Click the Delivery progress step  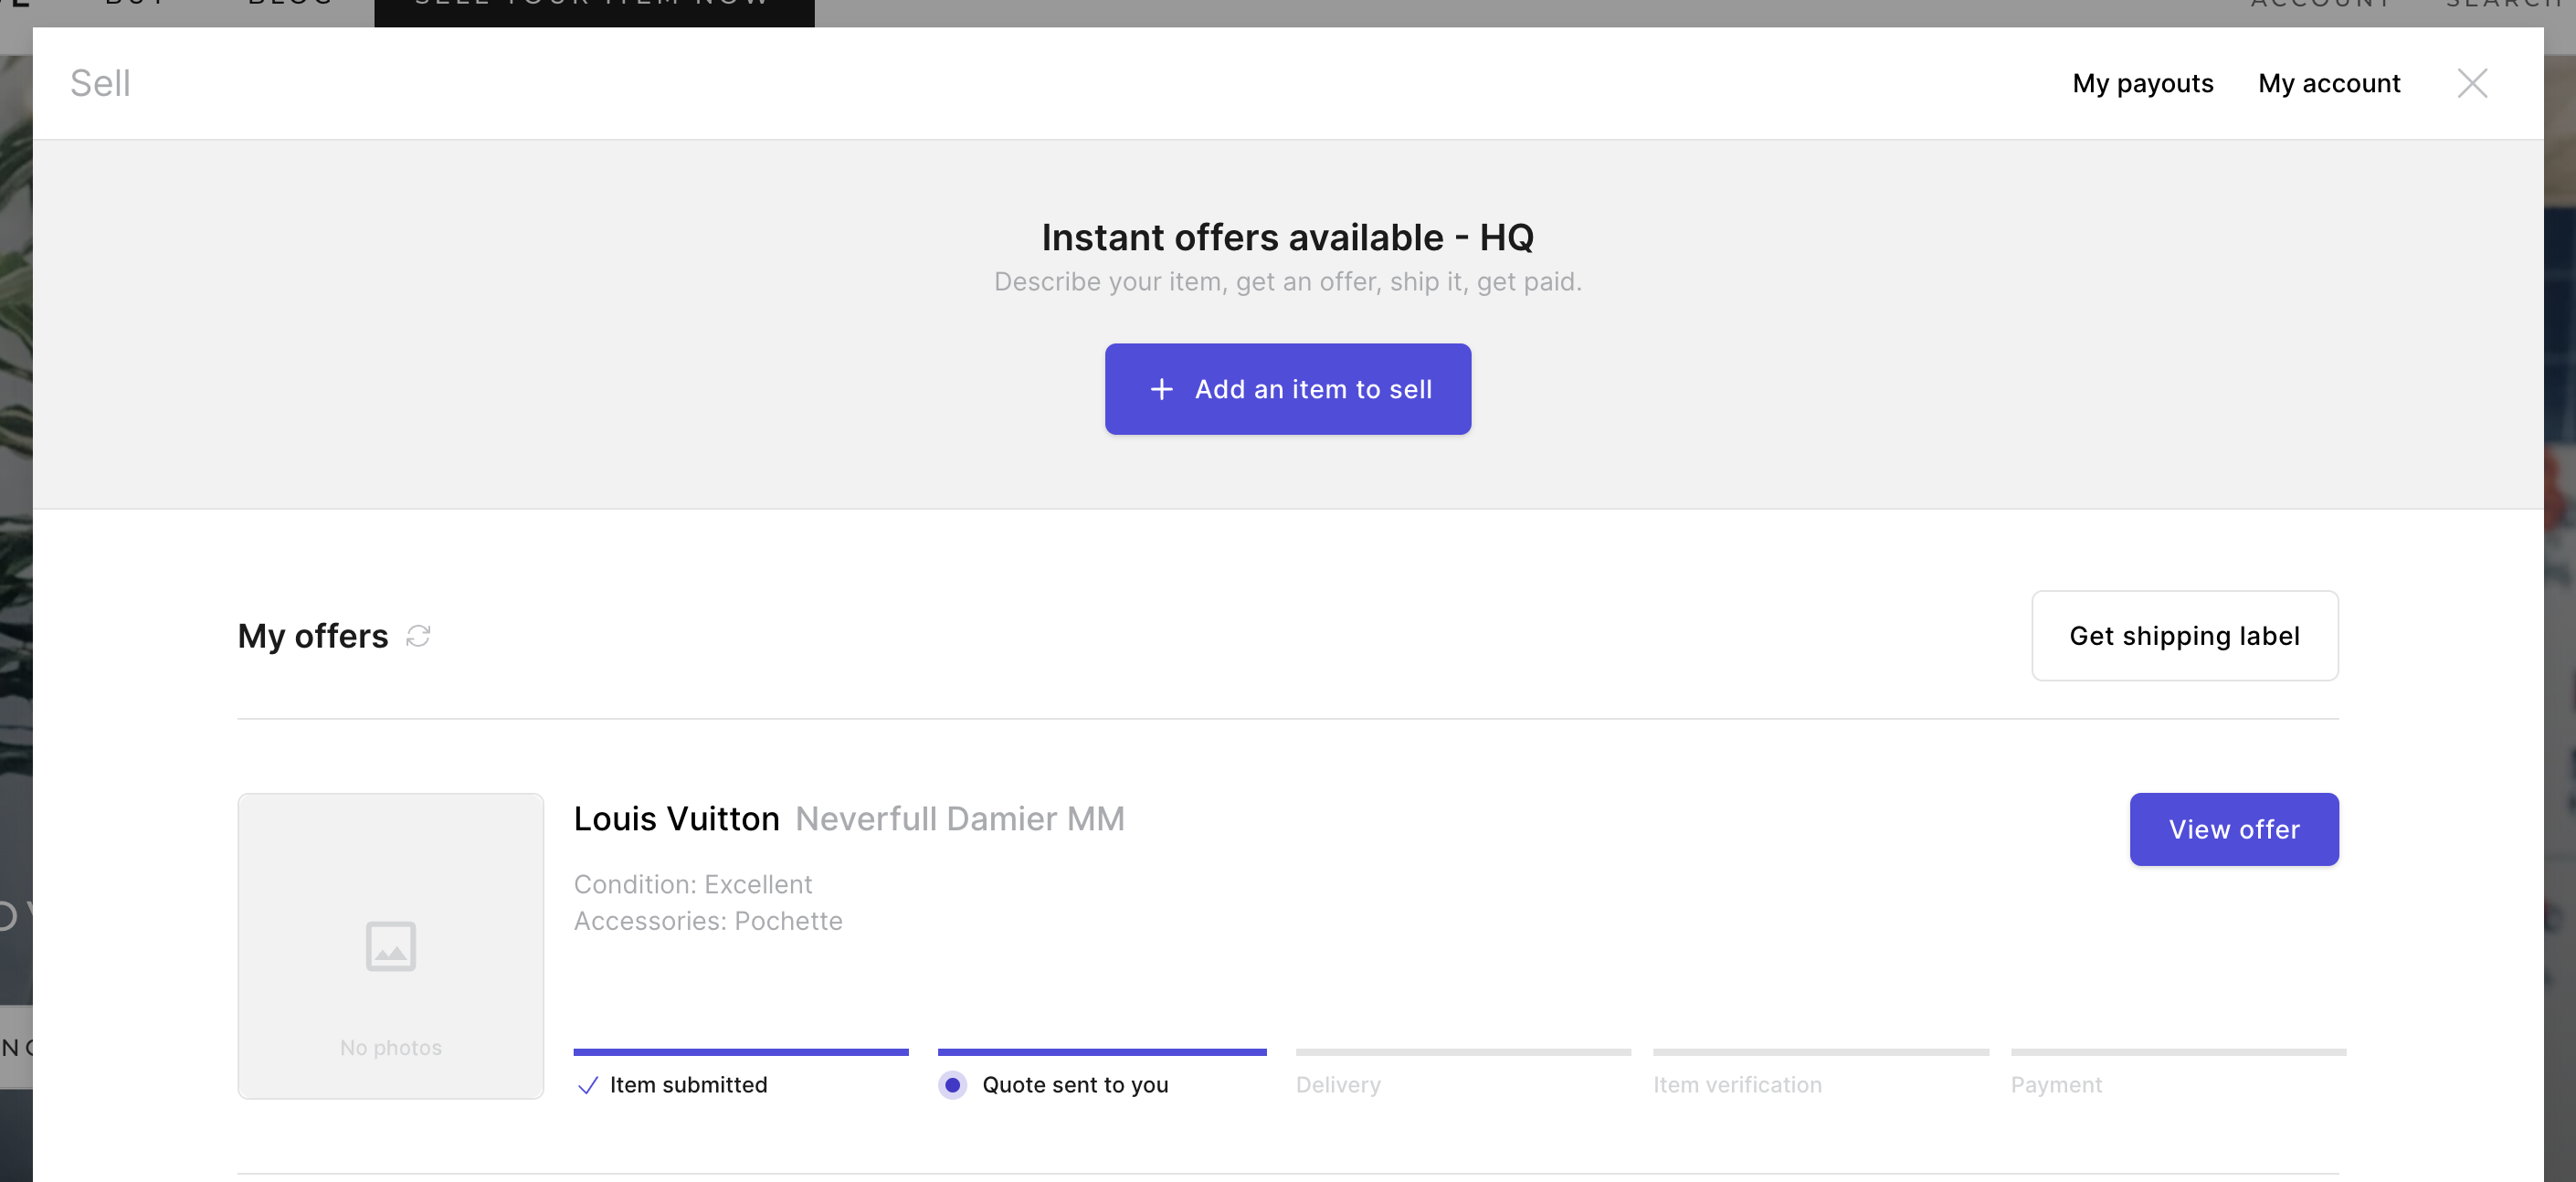1463,1073
